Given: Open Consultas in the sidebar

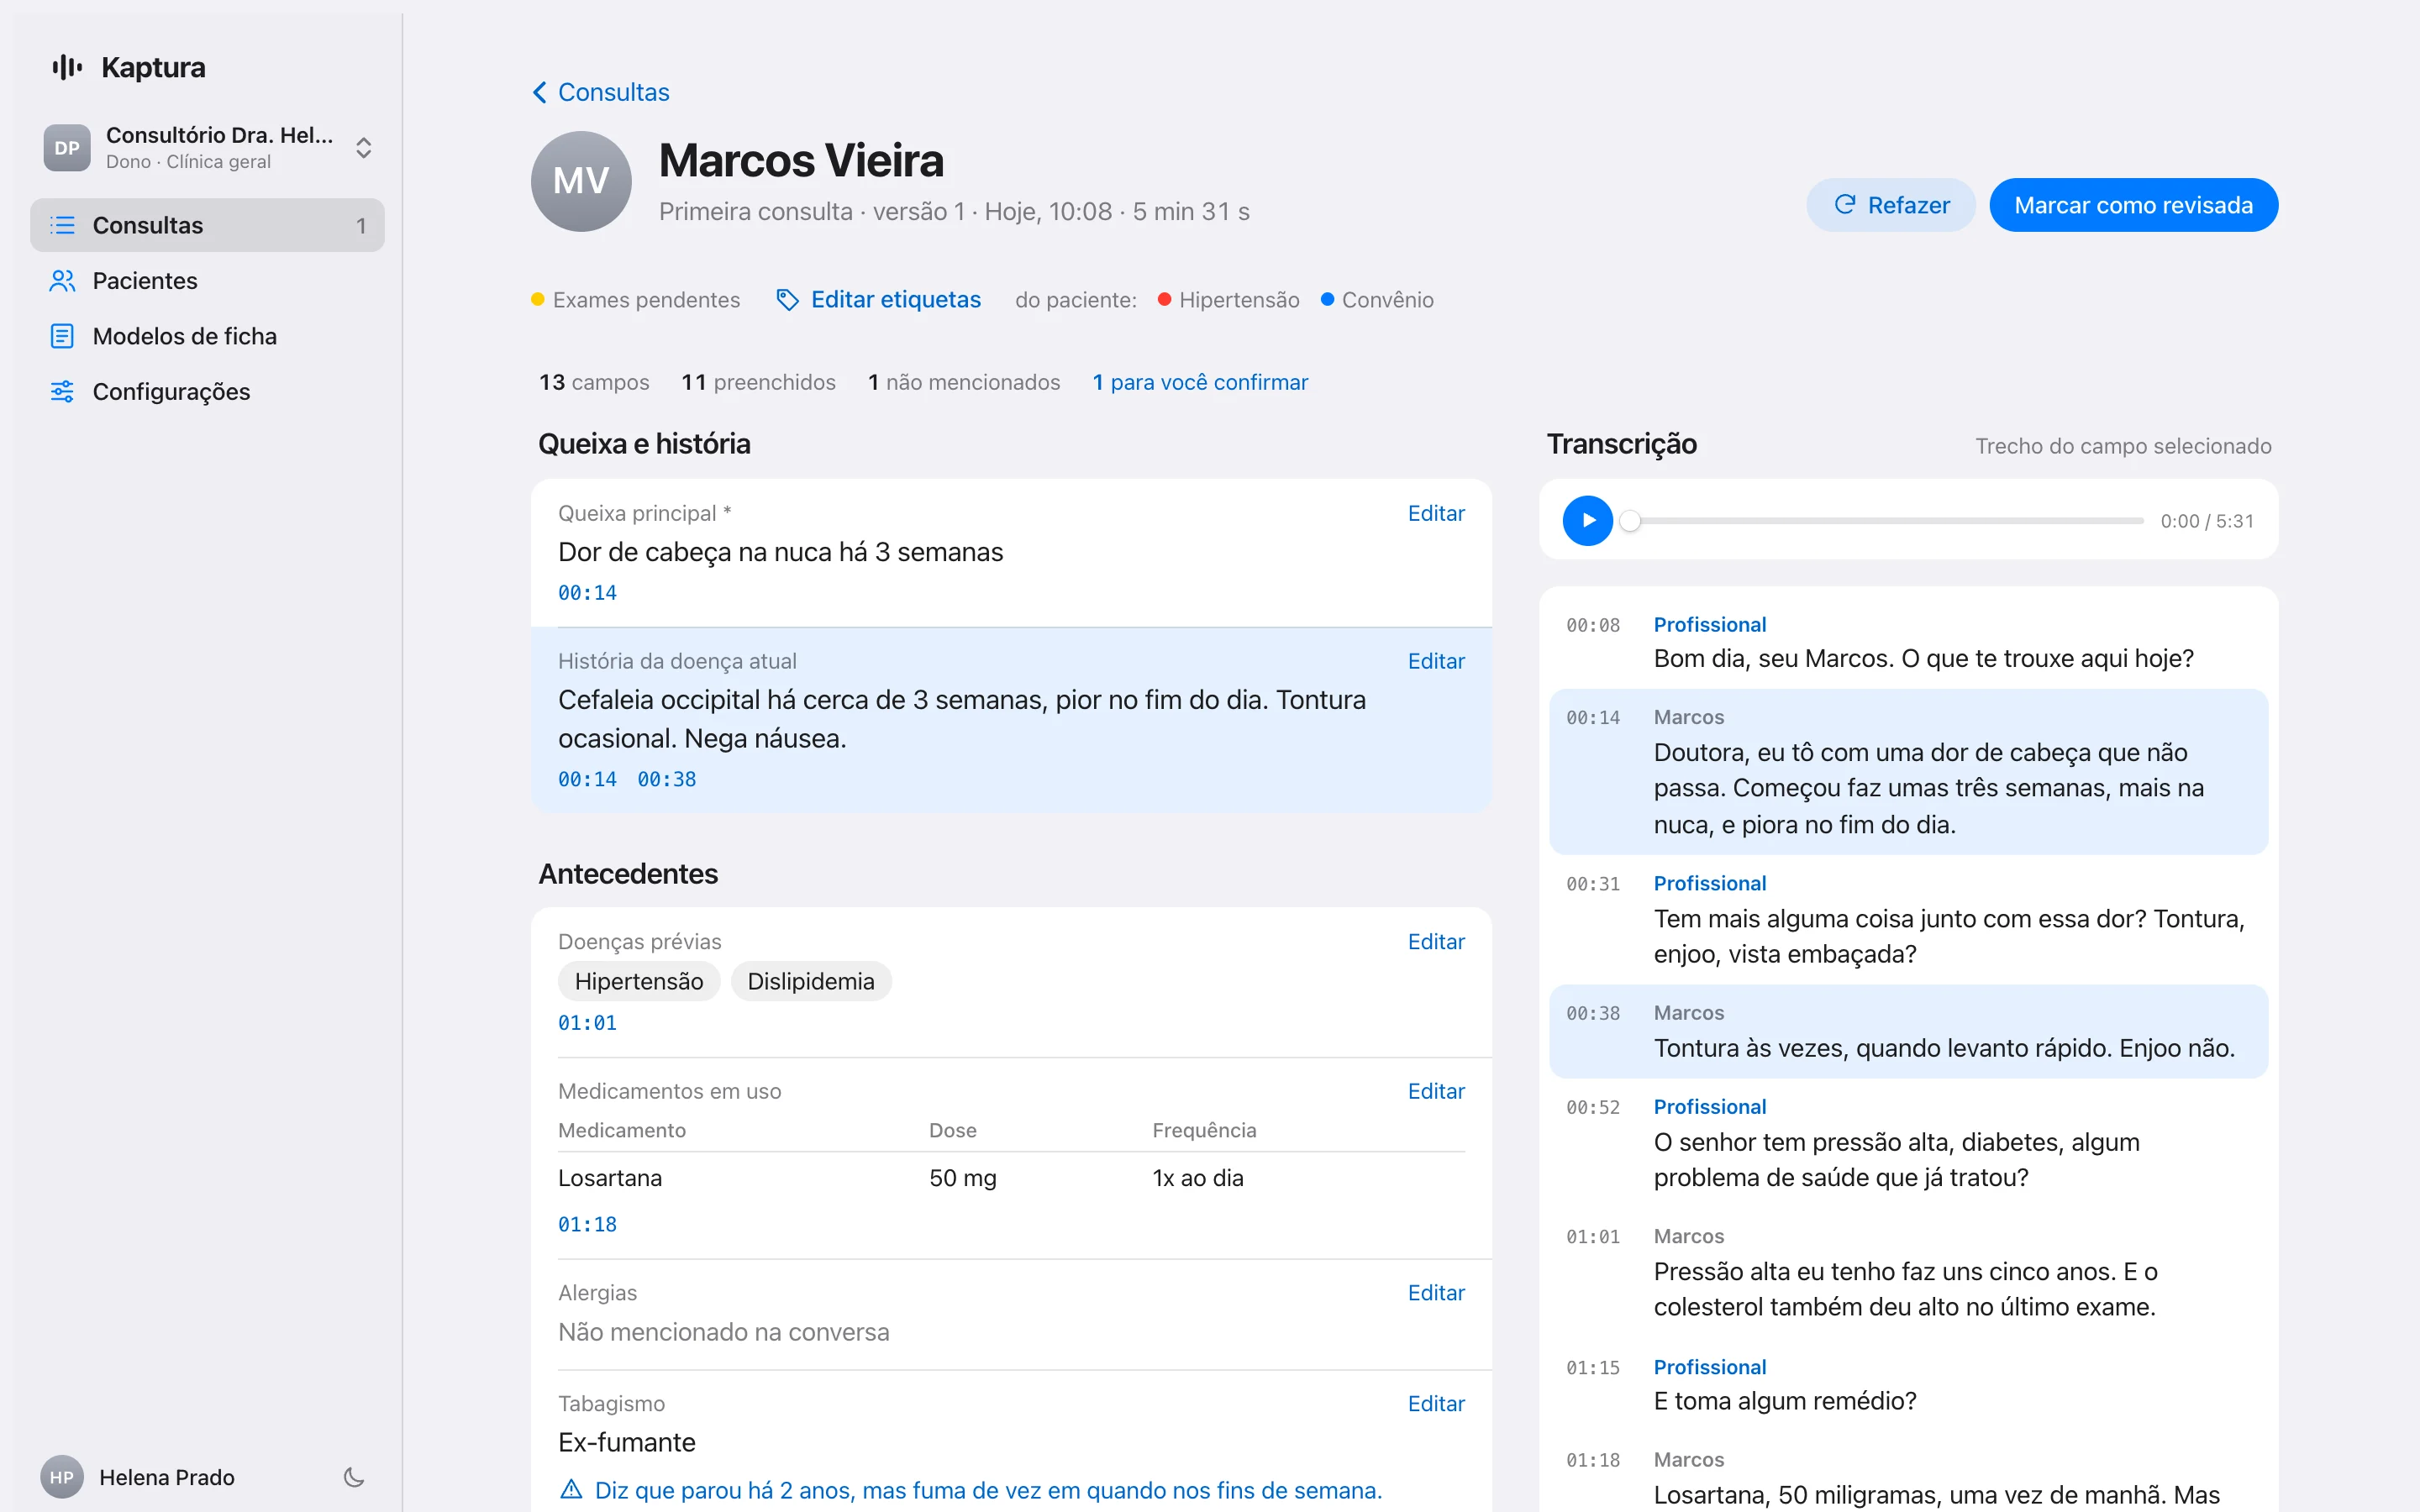Looking at the screenshot, I should pyautogui.click(x=207, y=225).
